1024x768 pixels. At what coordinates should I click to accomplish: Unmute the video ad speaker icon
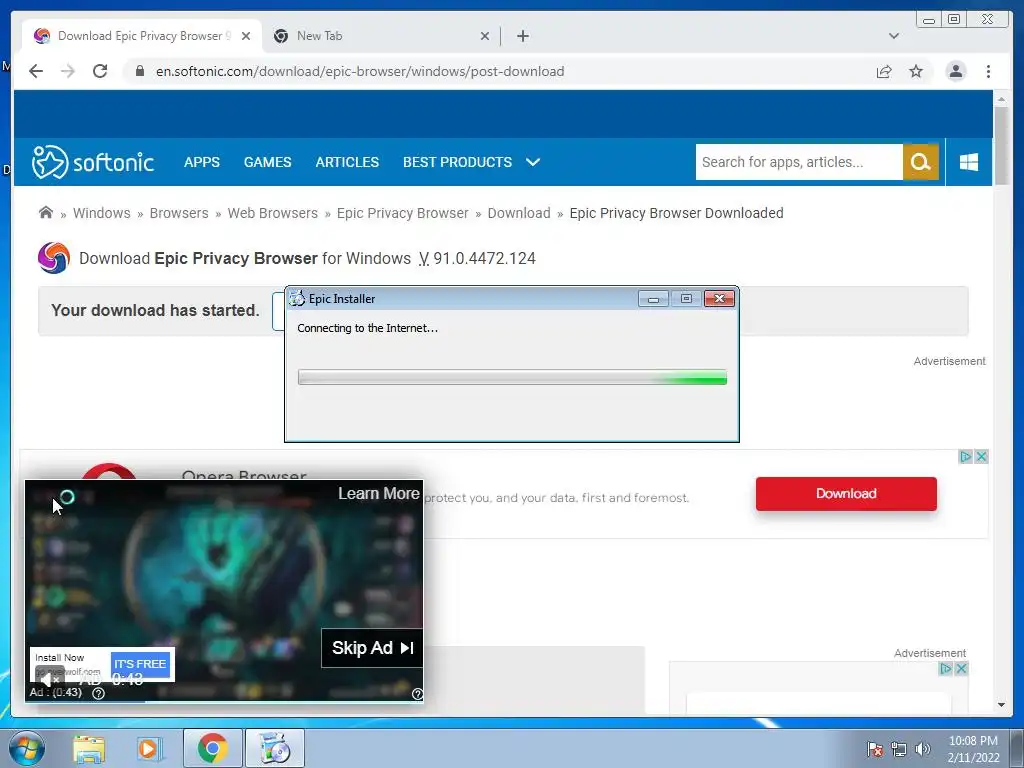[x=50, y=679]
